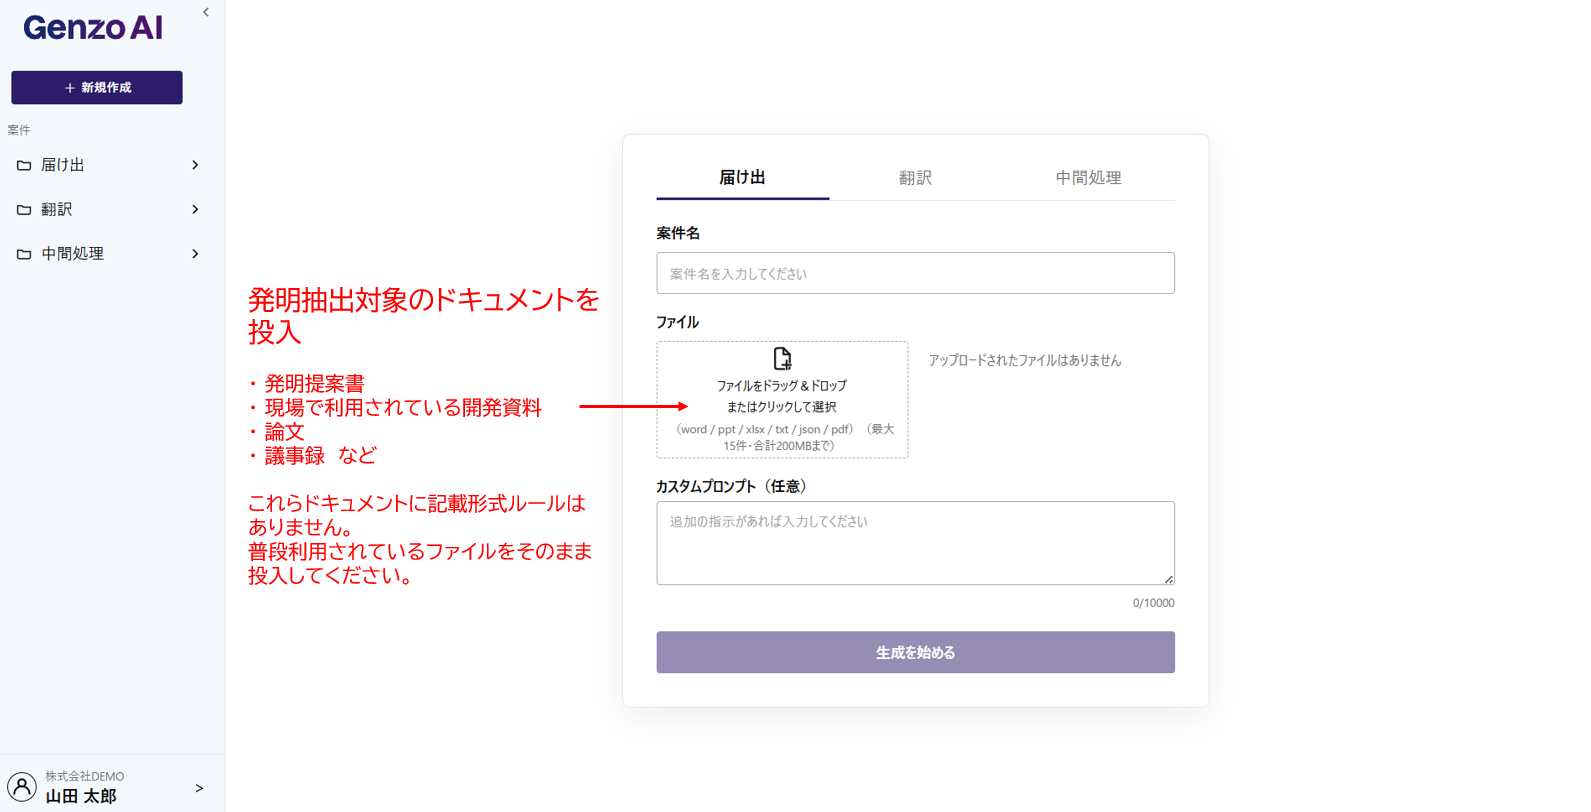Click the 翻訳 folder icon in sidebar
Viewport: 1591px width, 812px height.
24,210
